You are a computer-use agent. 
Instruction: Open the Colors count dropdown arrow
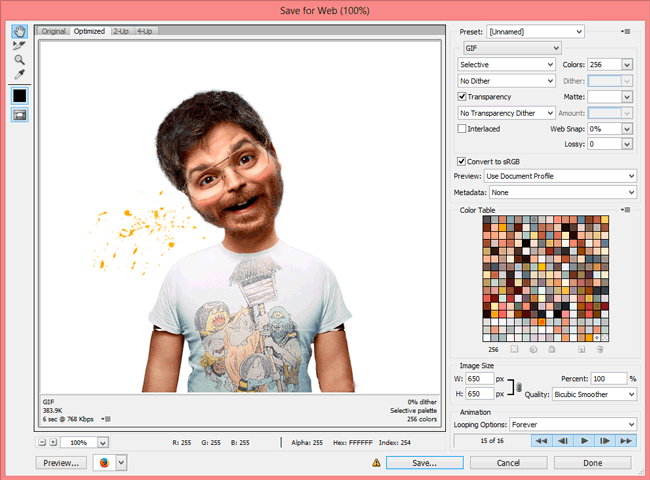click(x=627, y=65)
